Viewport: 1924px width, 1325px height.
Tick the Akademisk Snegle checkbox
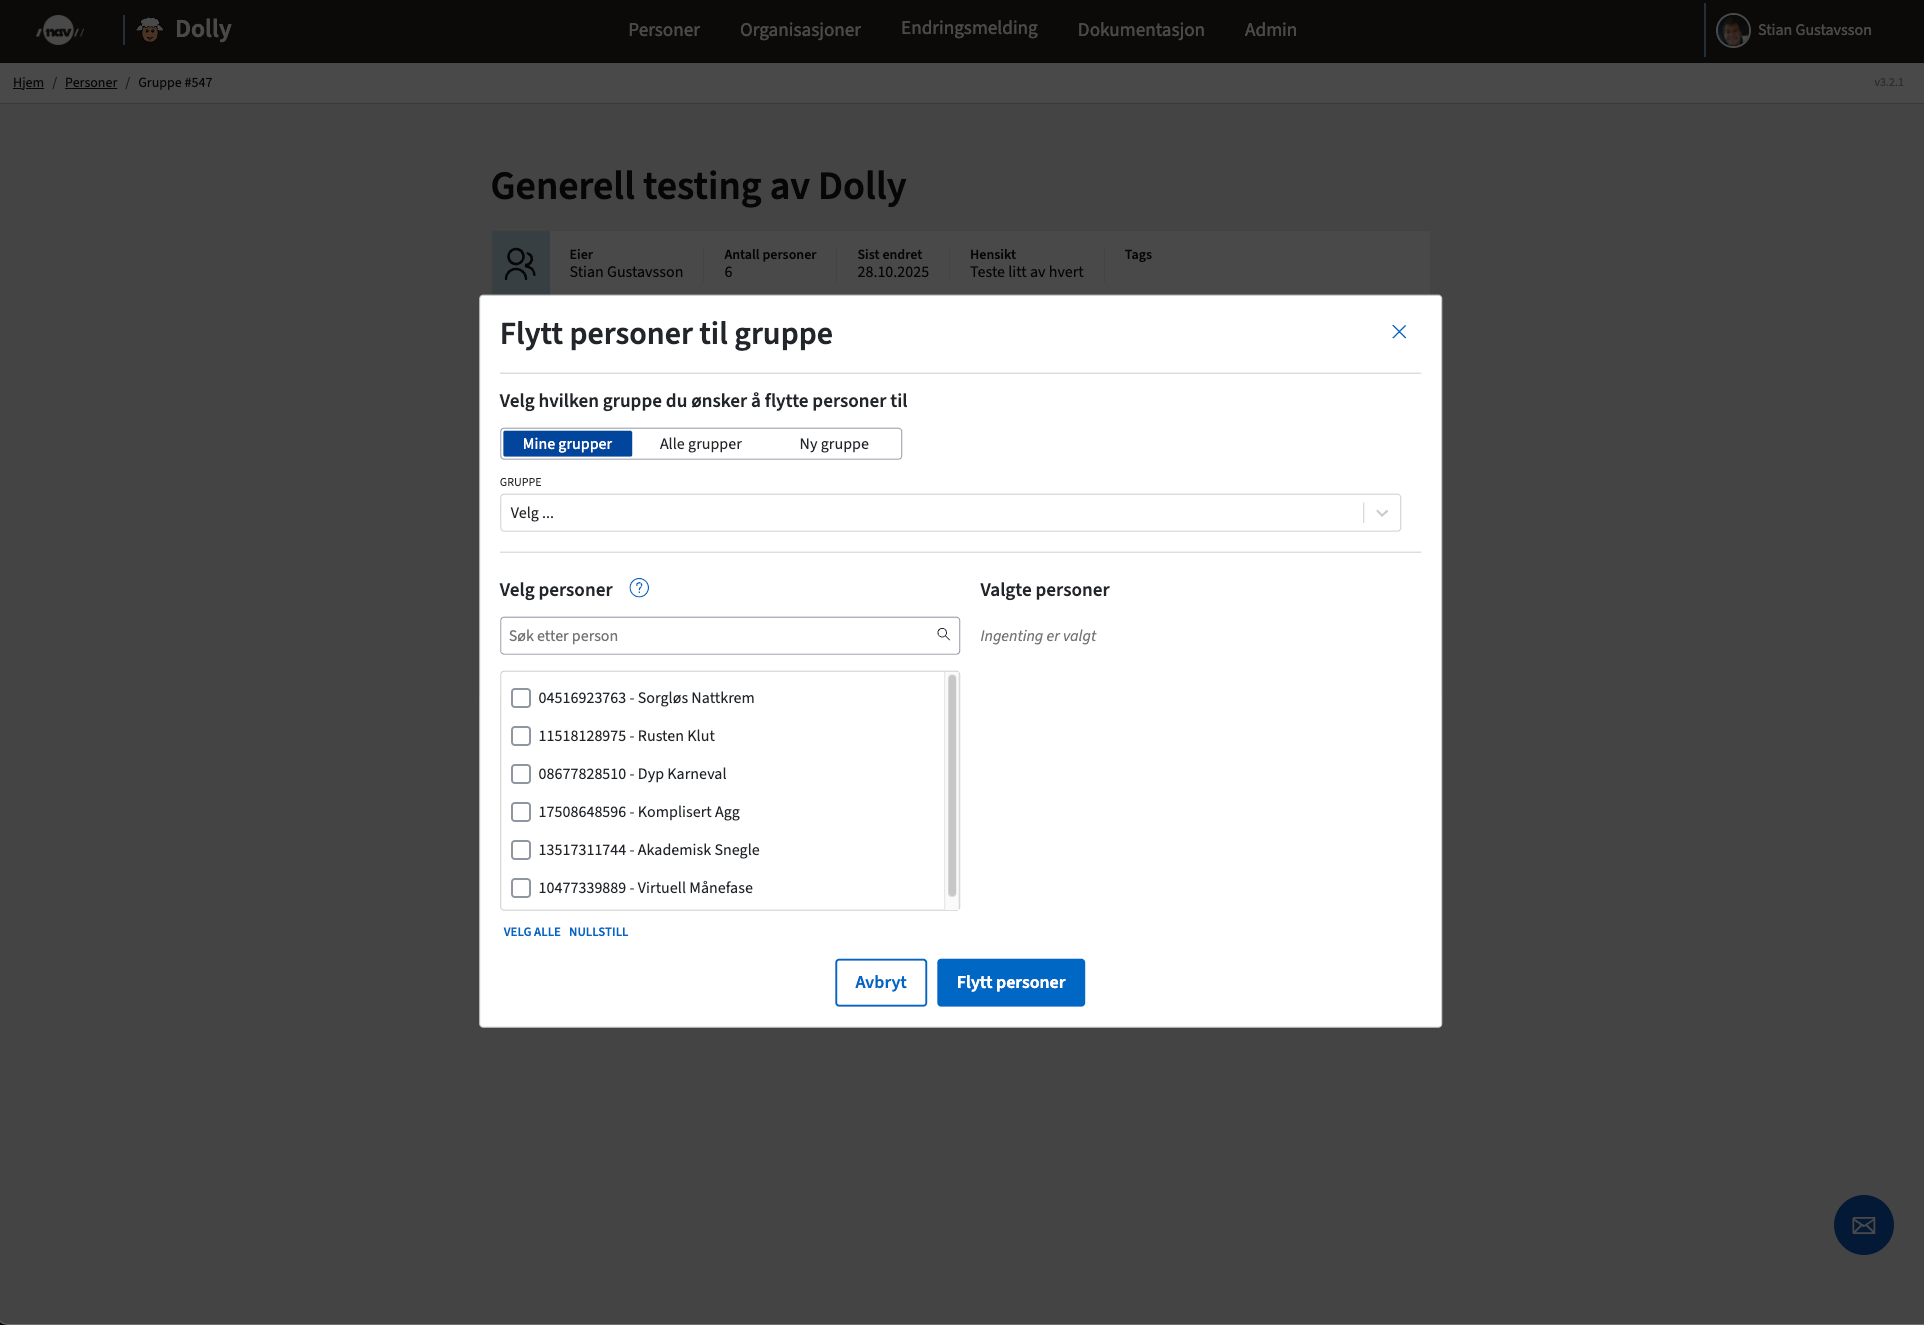[x=521, y=850]
